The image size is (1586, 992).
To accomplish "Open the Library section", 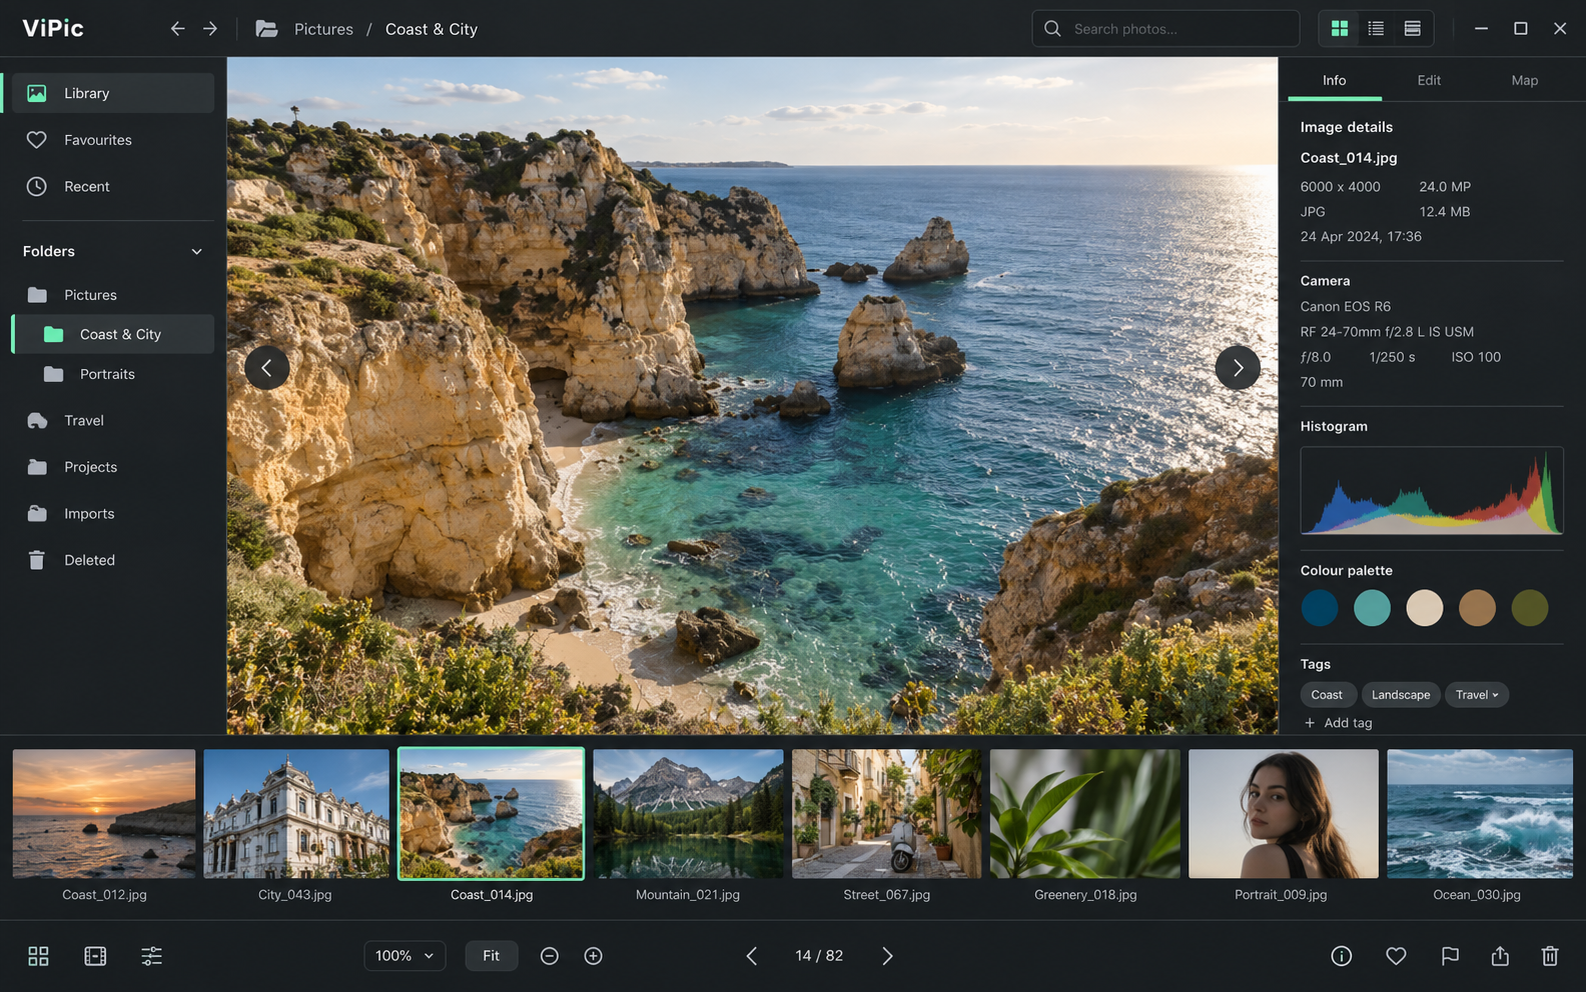I will pos(113,93).
